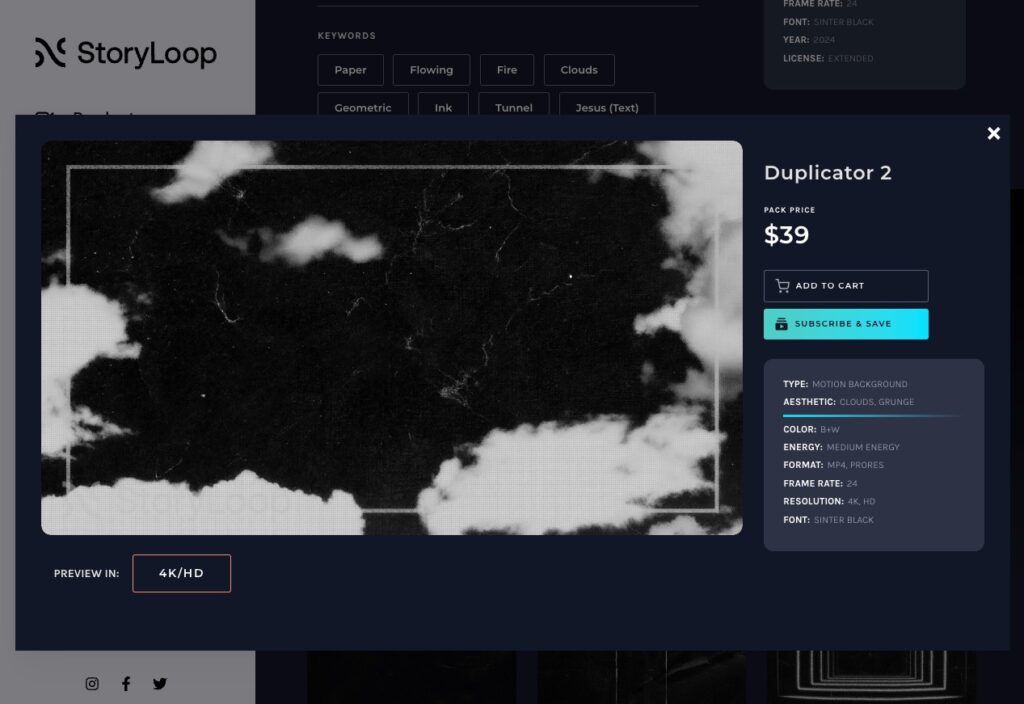The width and height of the screenshot is (1024, 704).
Task: Toggle the 4K/HD preview option
Action: point(181,573)
